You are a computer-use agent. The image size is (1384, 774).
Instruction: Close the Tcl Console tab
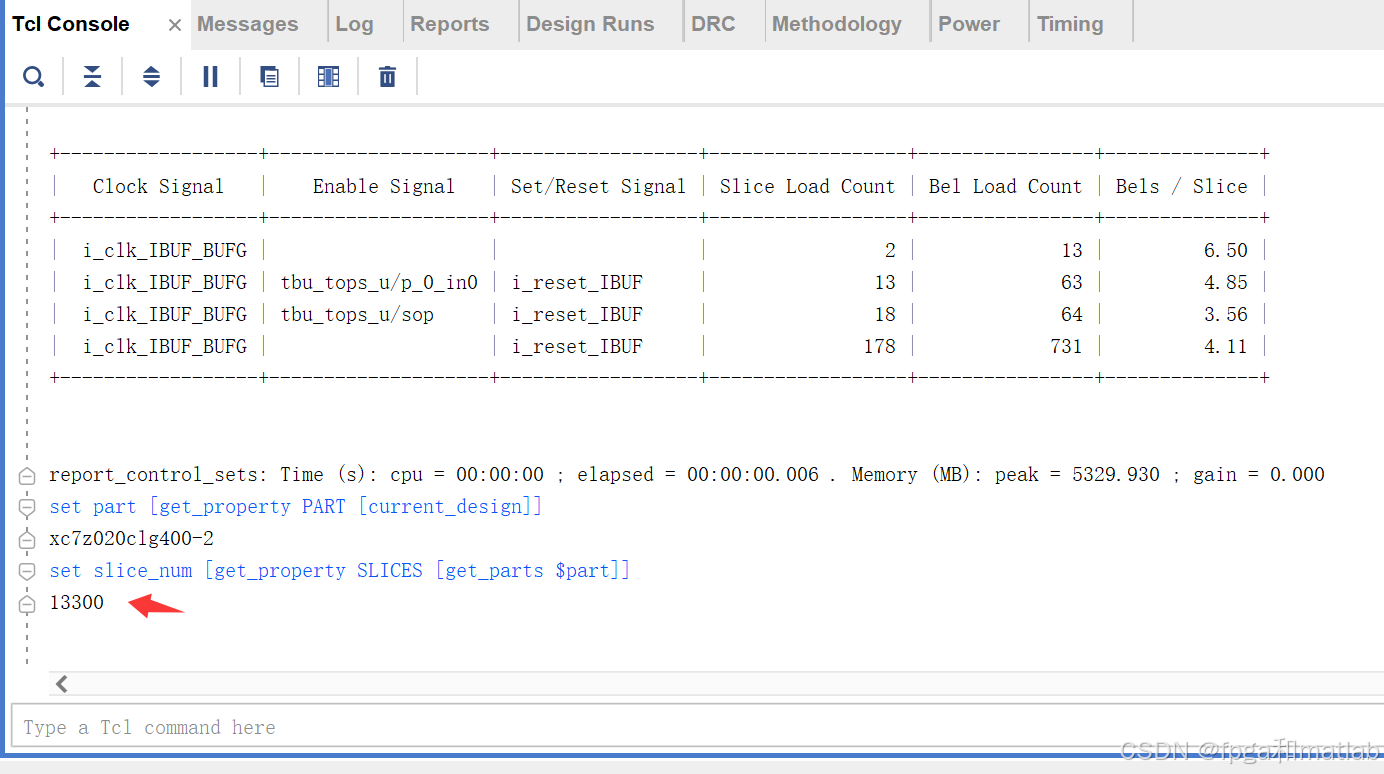pyautogui.click(x=174, y=24)
